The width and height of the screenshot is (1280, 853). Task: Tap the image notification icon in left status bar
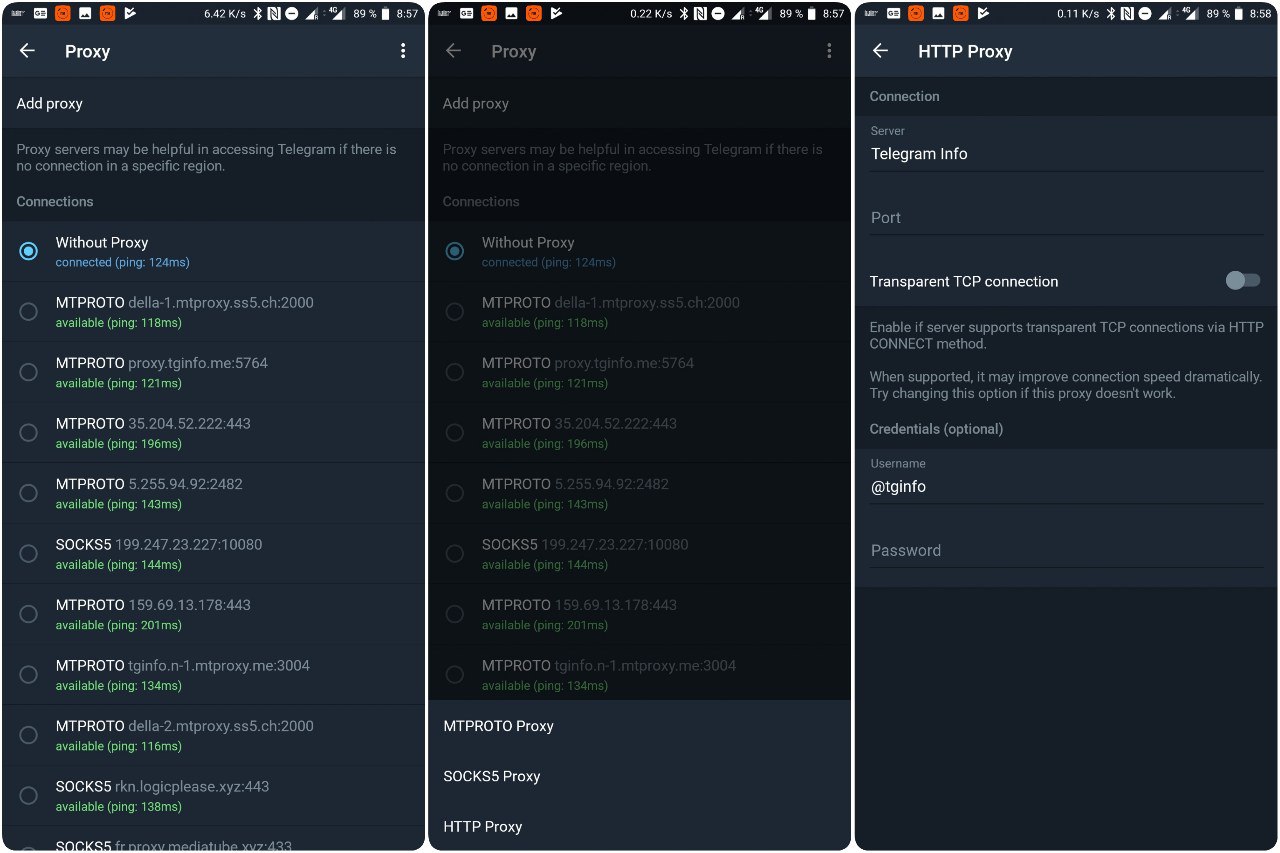[x=85, y=14]
